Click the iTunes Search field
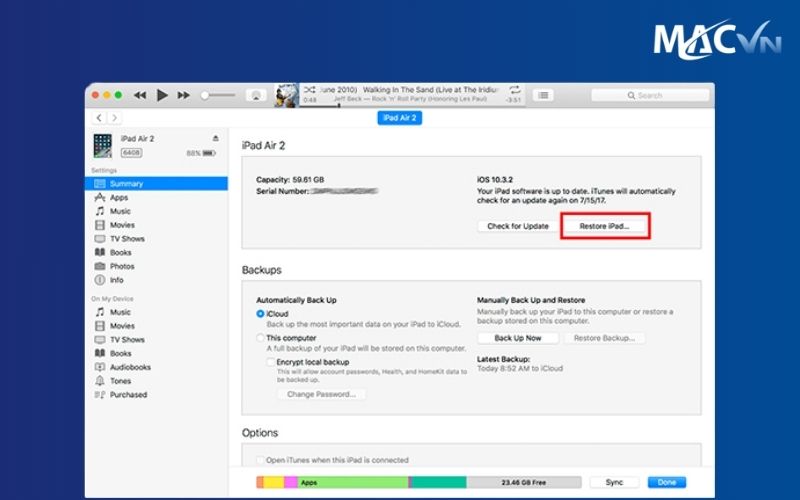The image size is (800, 500). (650, 95)
